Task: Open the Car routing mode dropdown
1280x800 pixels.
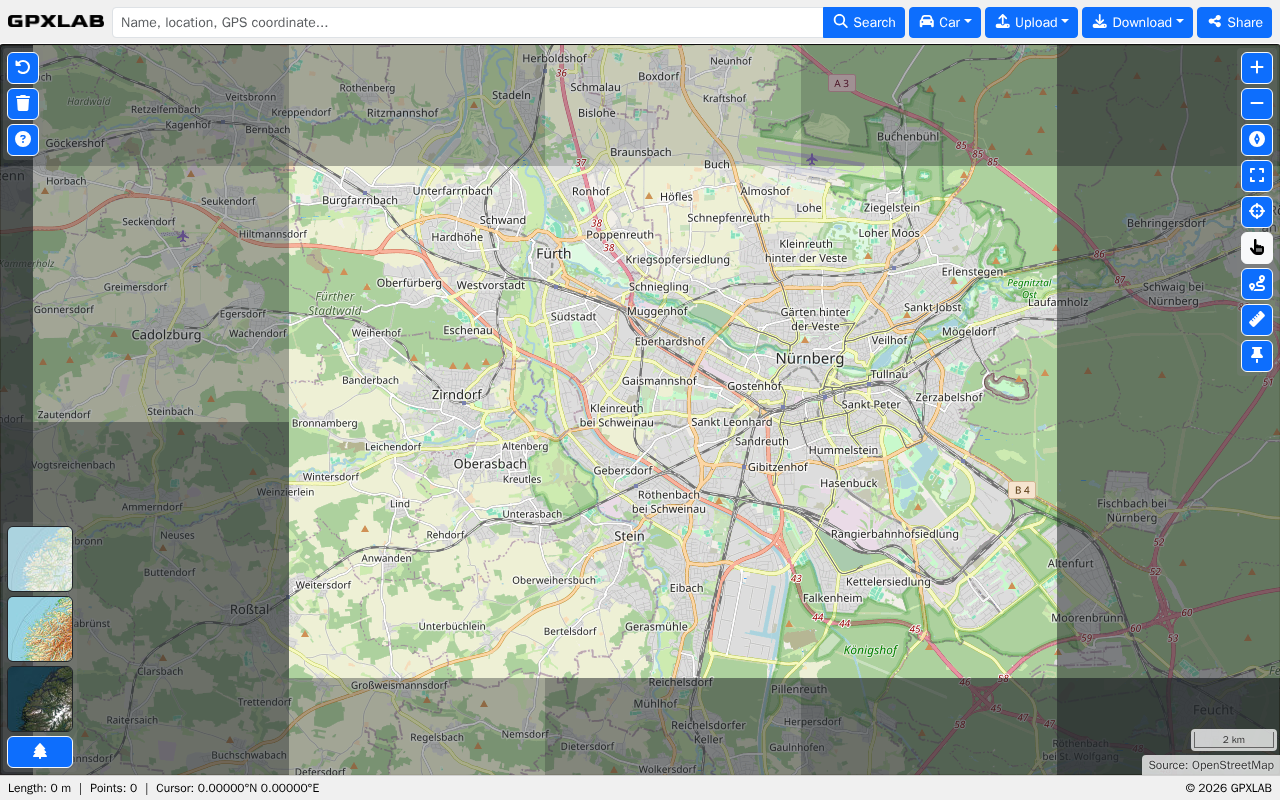Action: pos(945,22)
